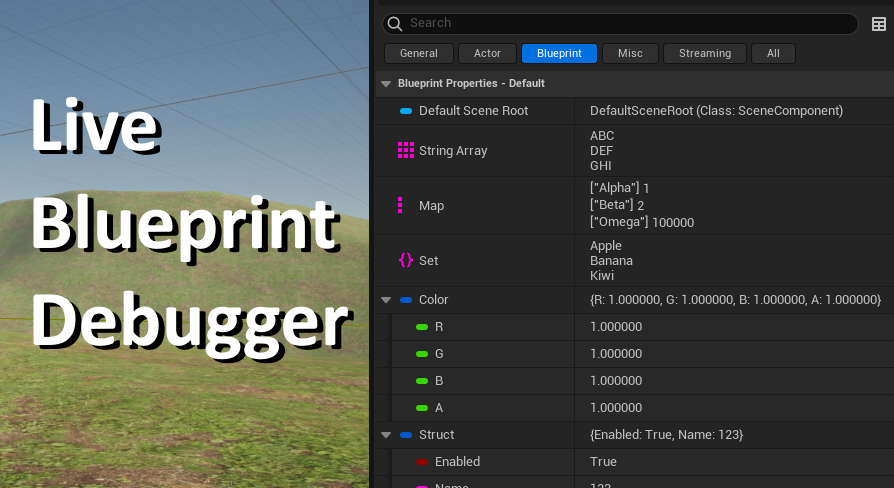This screenshot has height=488, width=894.
Task: Switch to the General filter tab
Action: (418, 53)
